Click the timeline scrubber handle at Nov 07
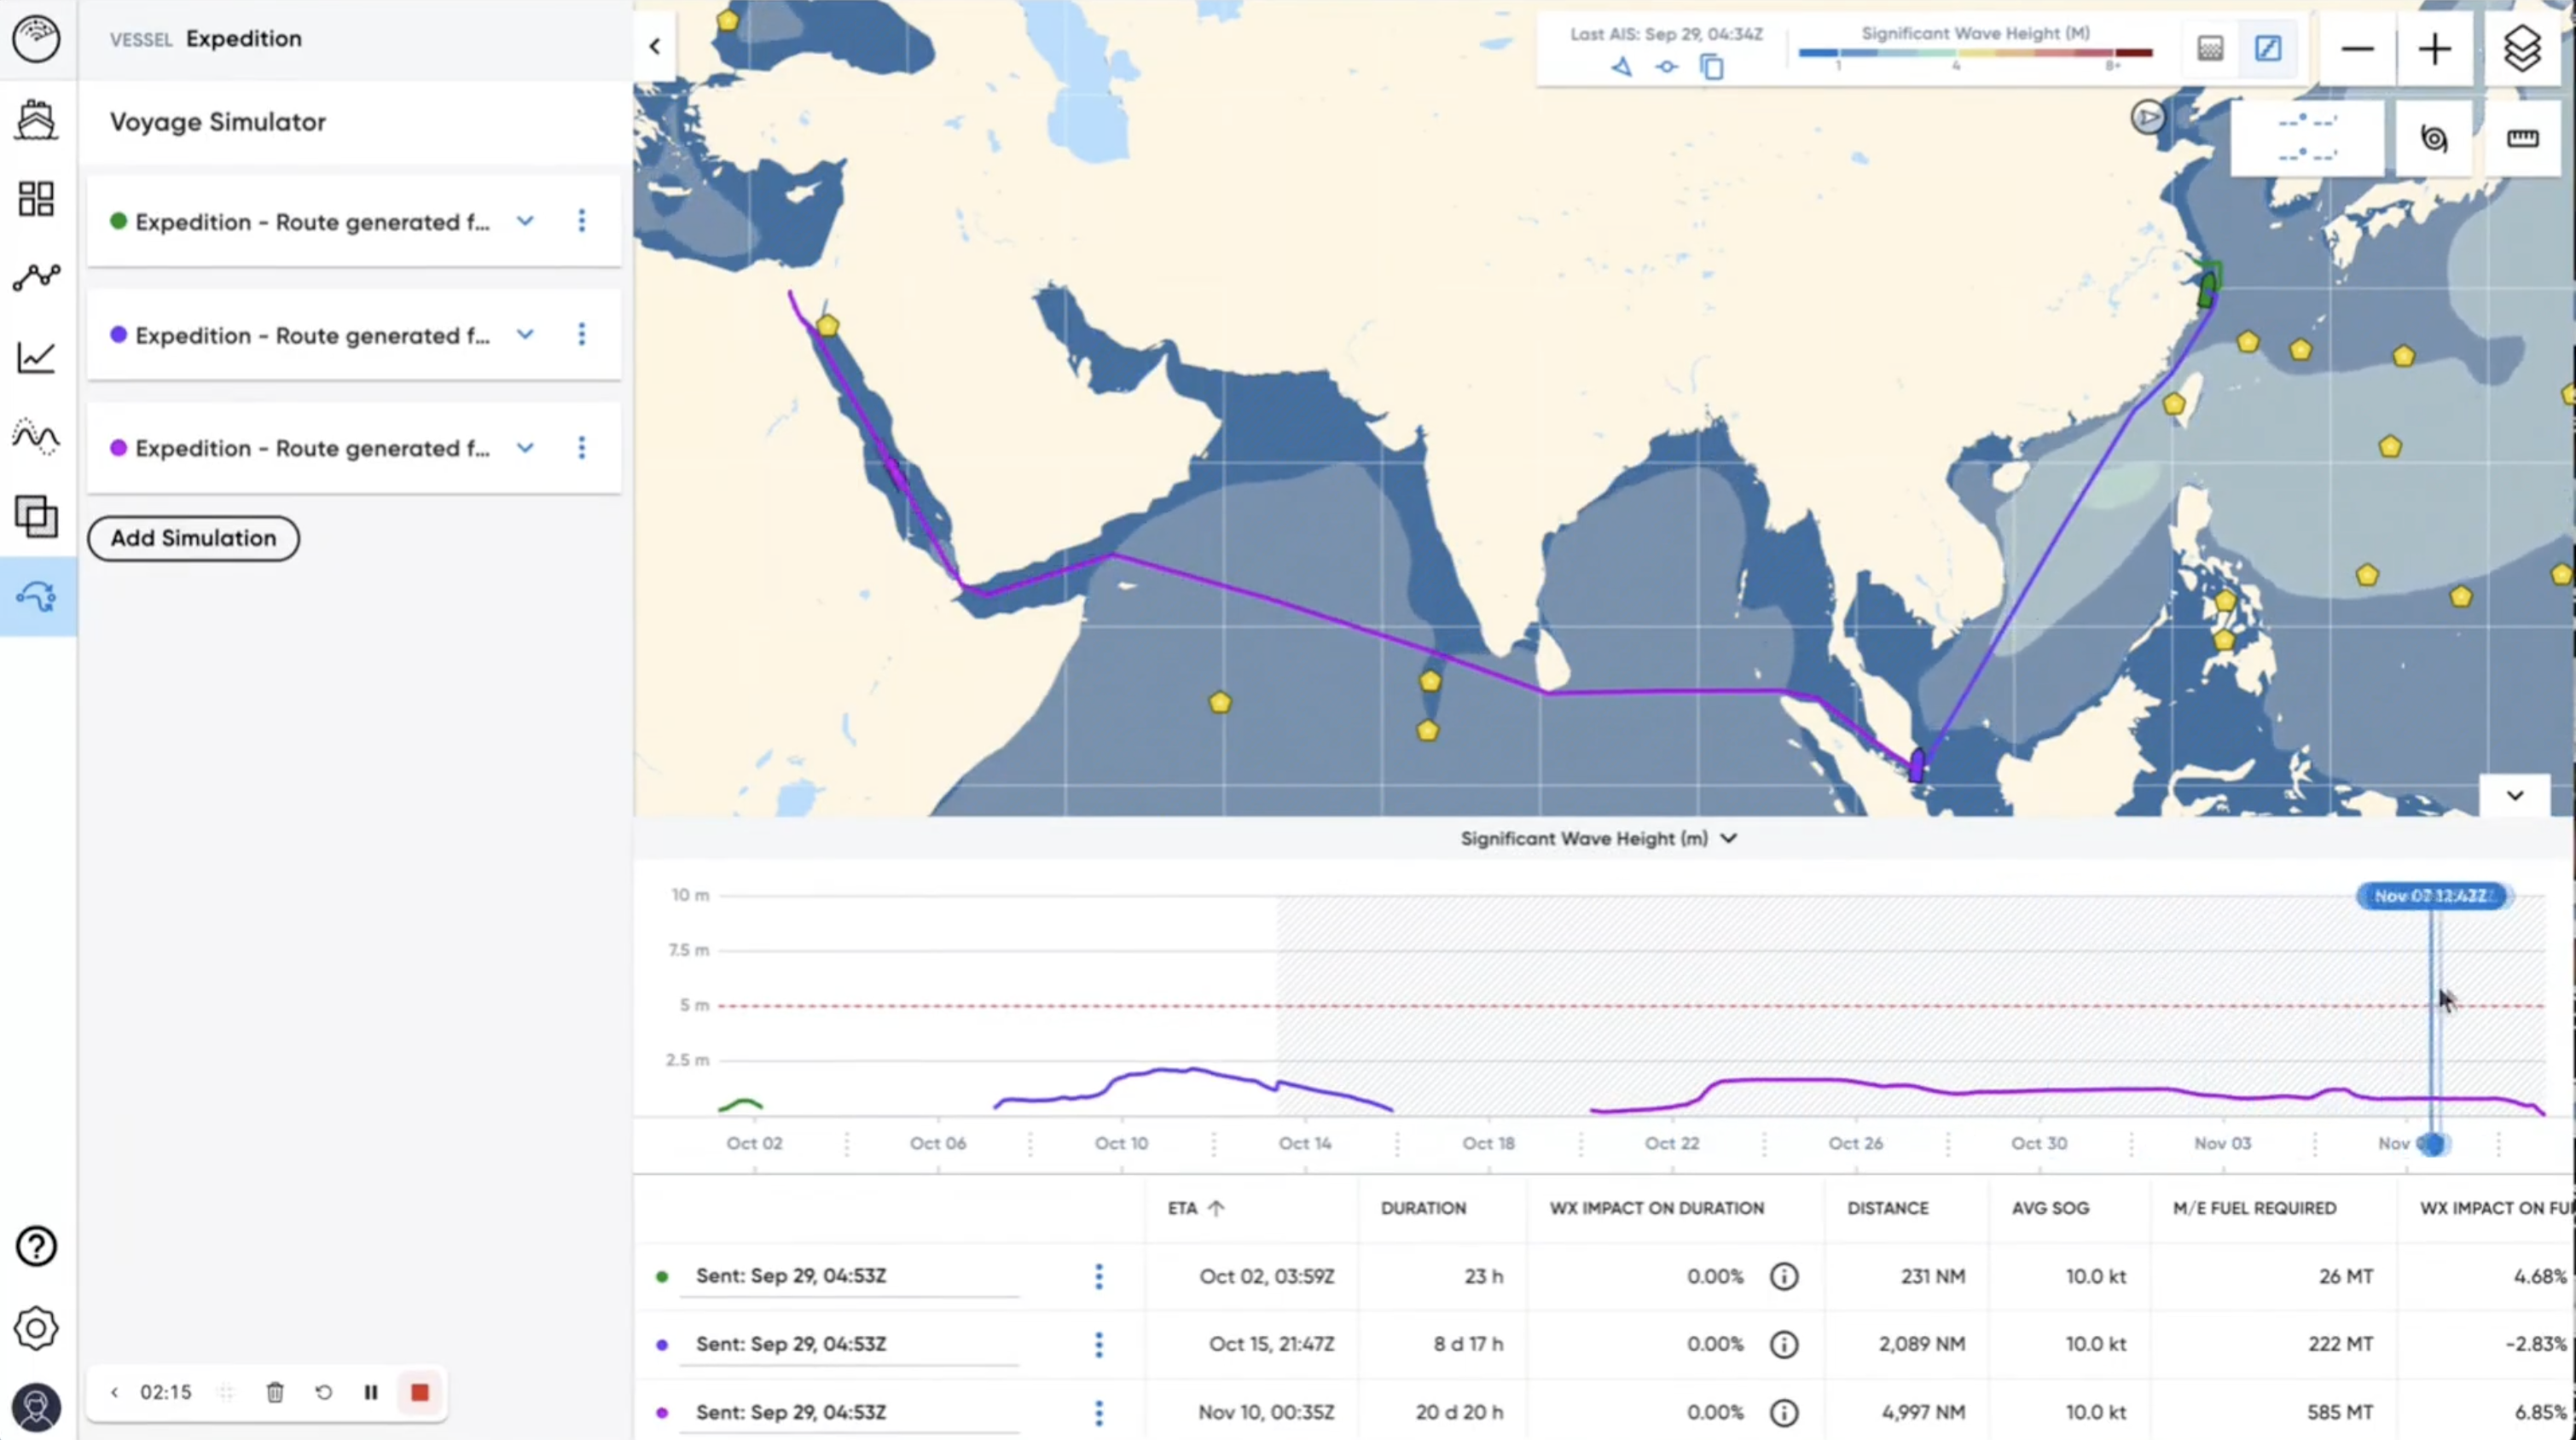Image resolution: width=2576 pixels, height=1440 pixels. point(2433,1144)
